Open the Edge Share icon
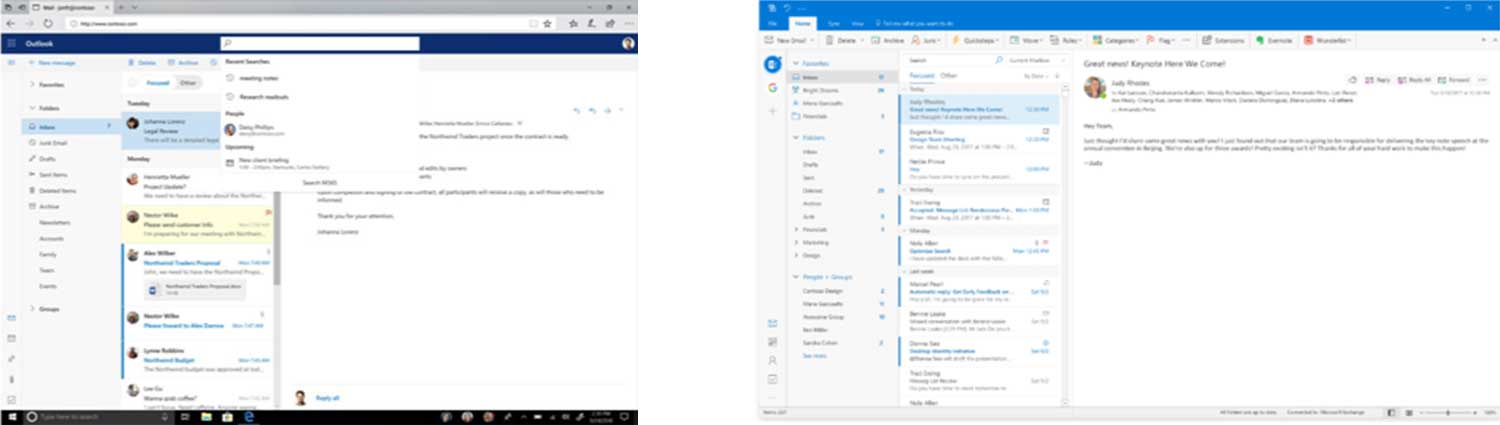1500x425 pixels. (x=610, y=22)
